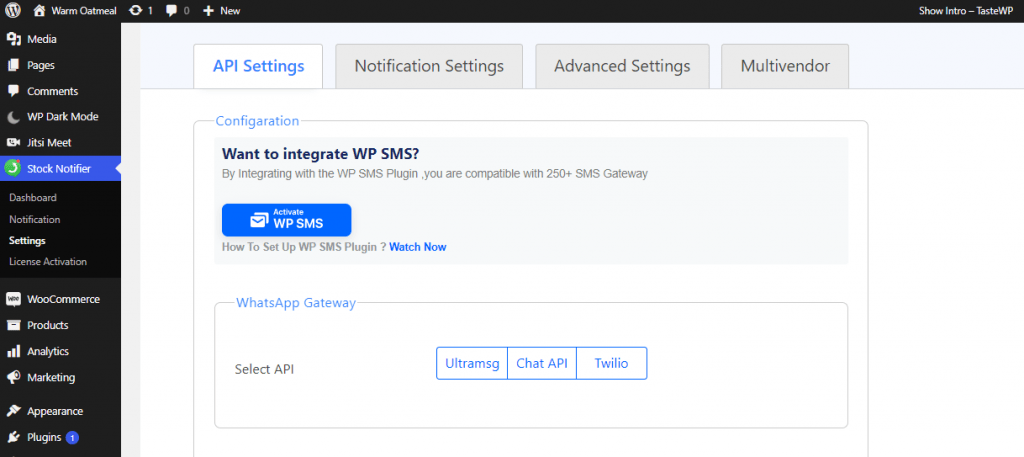Image resolution: width=1024 pixels, height=457 pixels.
Task: Click Show Intro – TasteWP link
Action: (x=965, y=10)
